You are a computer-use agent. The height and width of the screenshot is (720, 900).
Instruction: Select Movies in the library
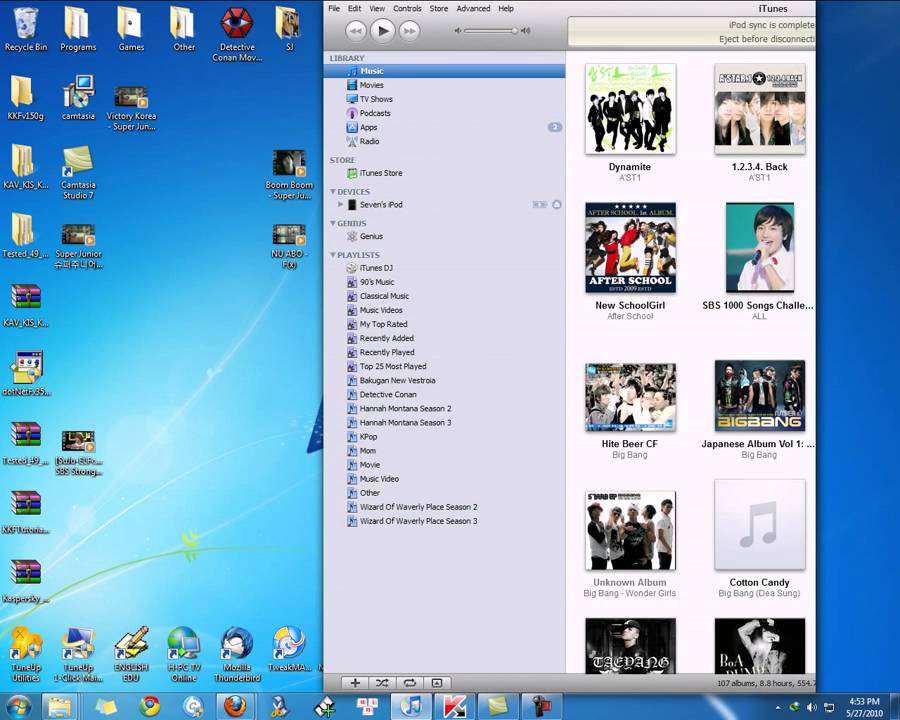click(x=444, y=85)
